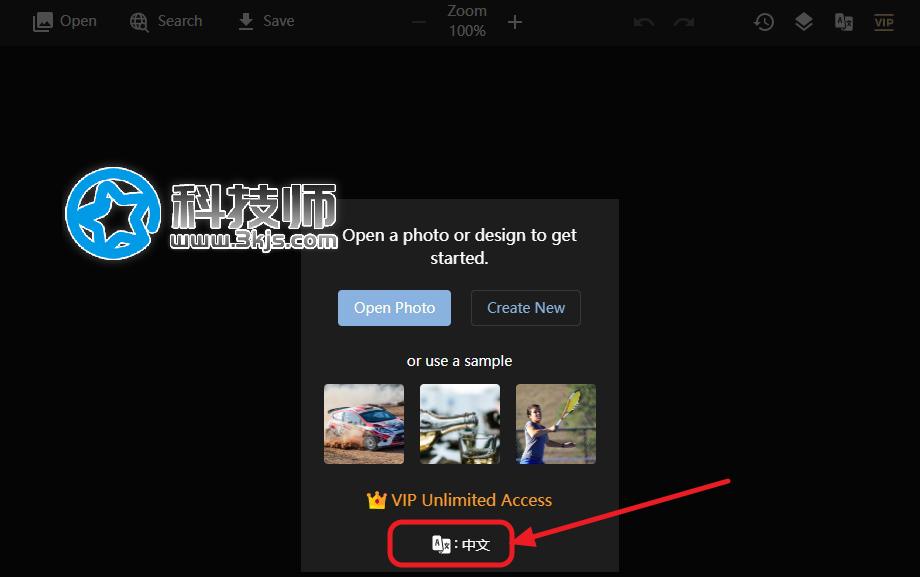Click the Save text label in toolbar
This screenshot has width=920, height=577.
coord(279,21)
